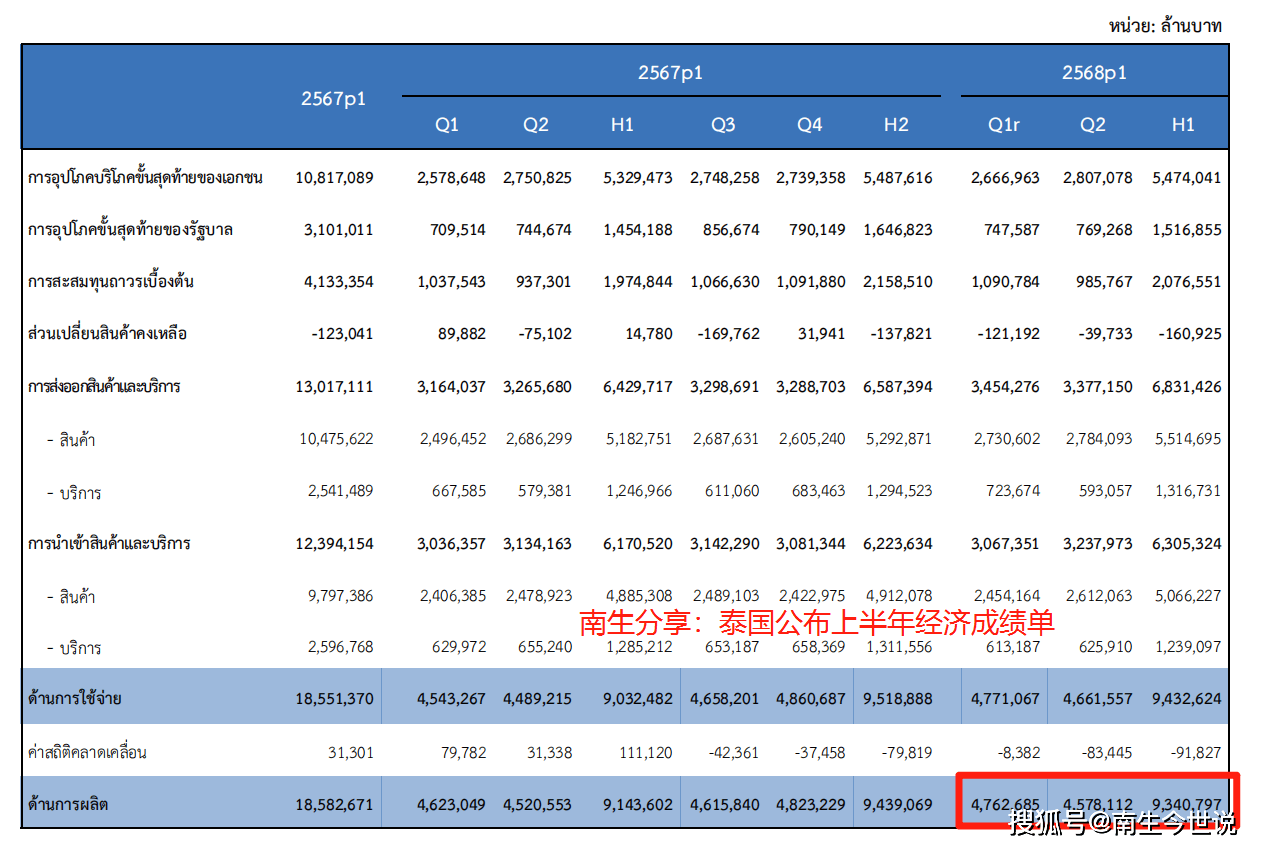
Task: Select the highlighted value 4,762,685
Action: 1005,804
